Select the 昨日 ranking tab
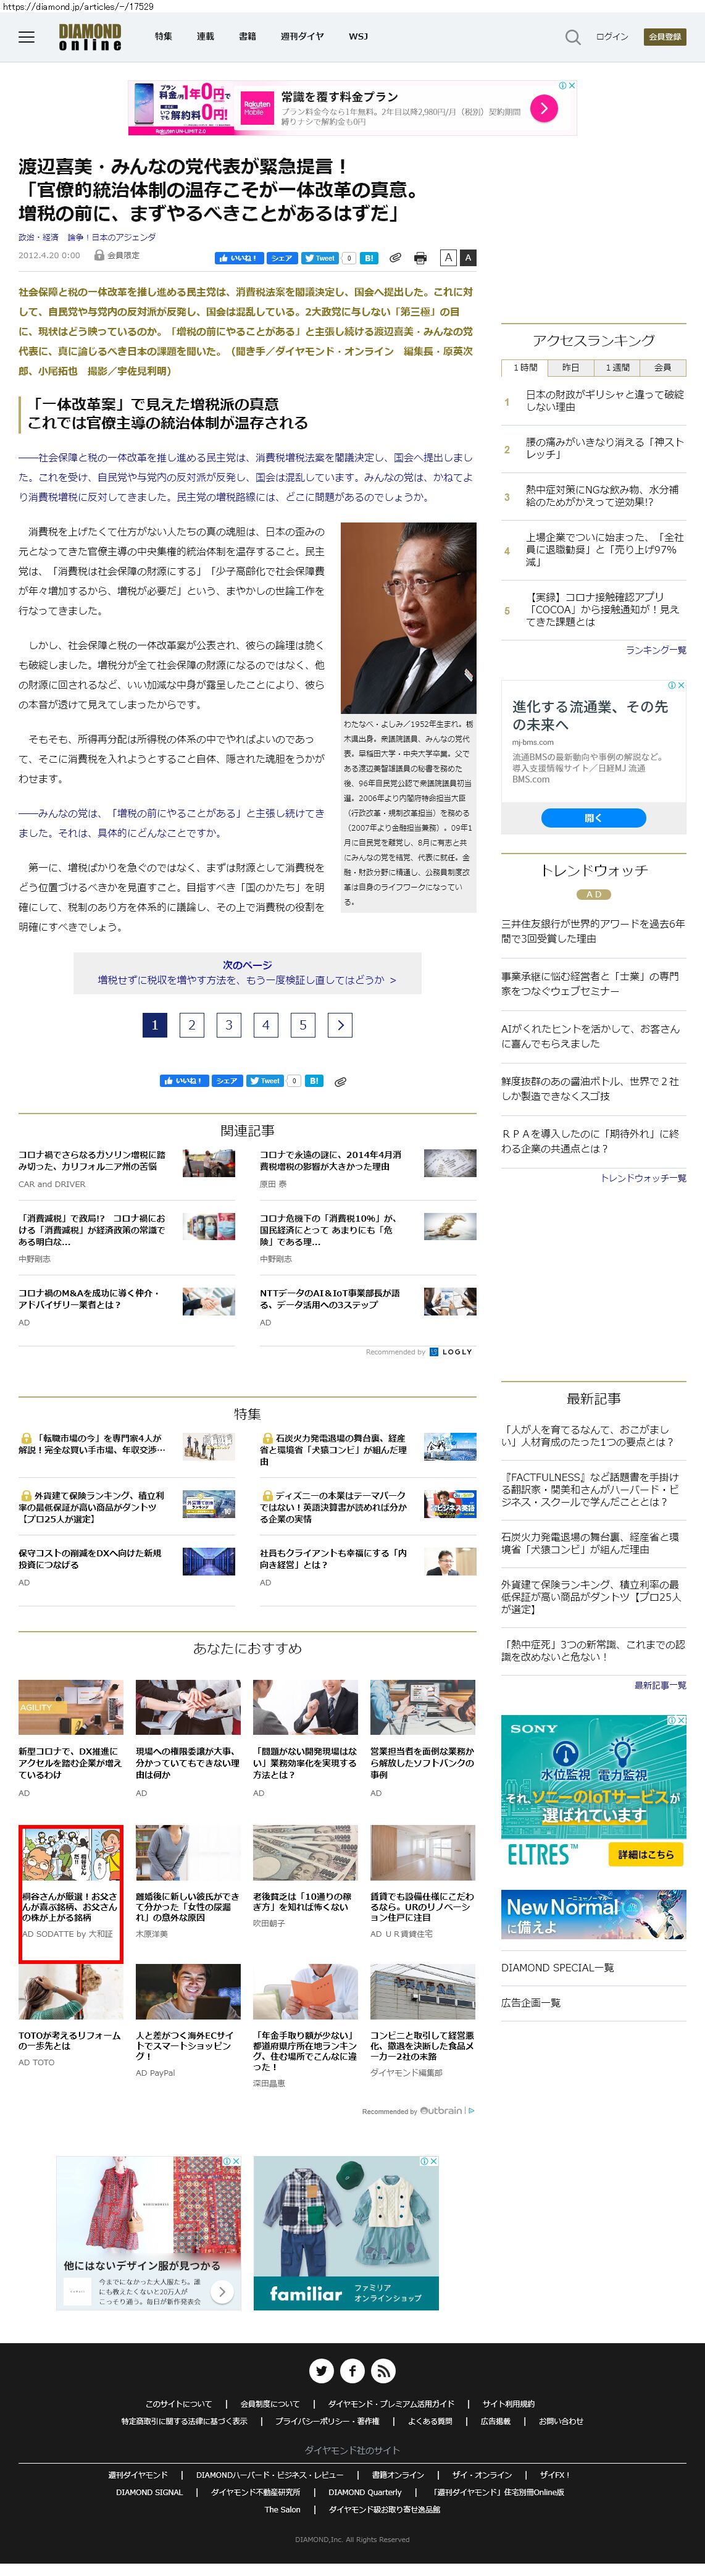Viewport: 705px width, 2576px height. click(570, 367)
